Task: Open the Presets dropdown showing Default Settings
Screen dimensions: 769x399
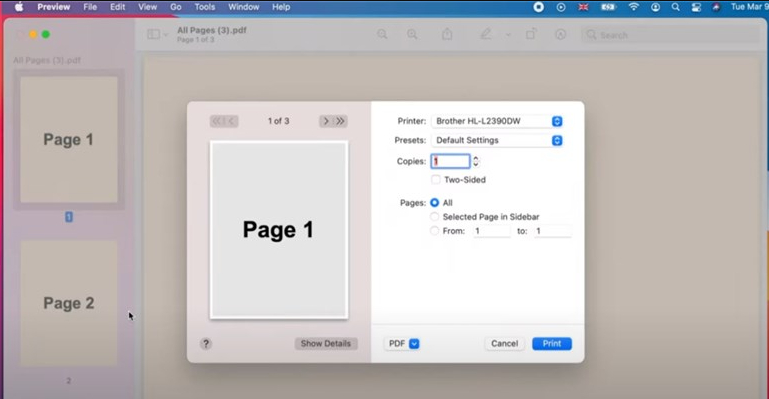Action: click(x=497, y=140)
